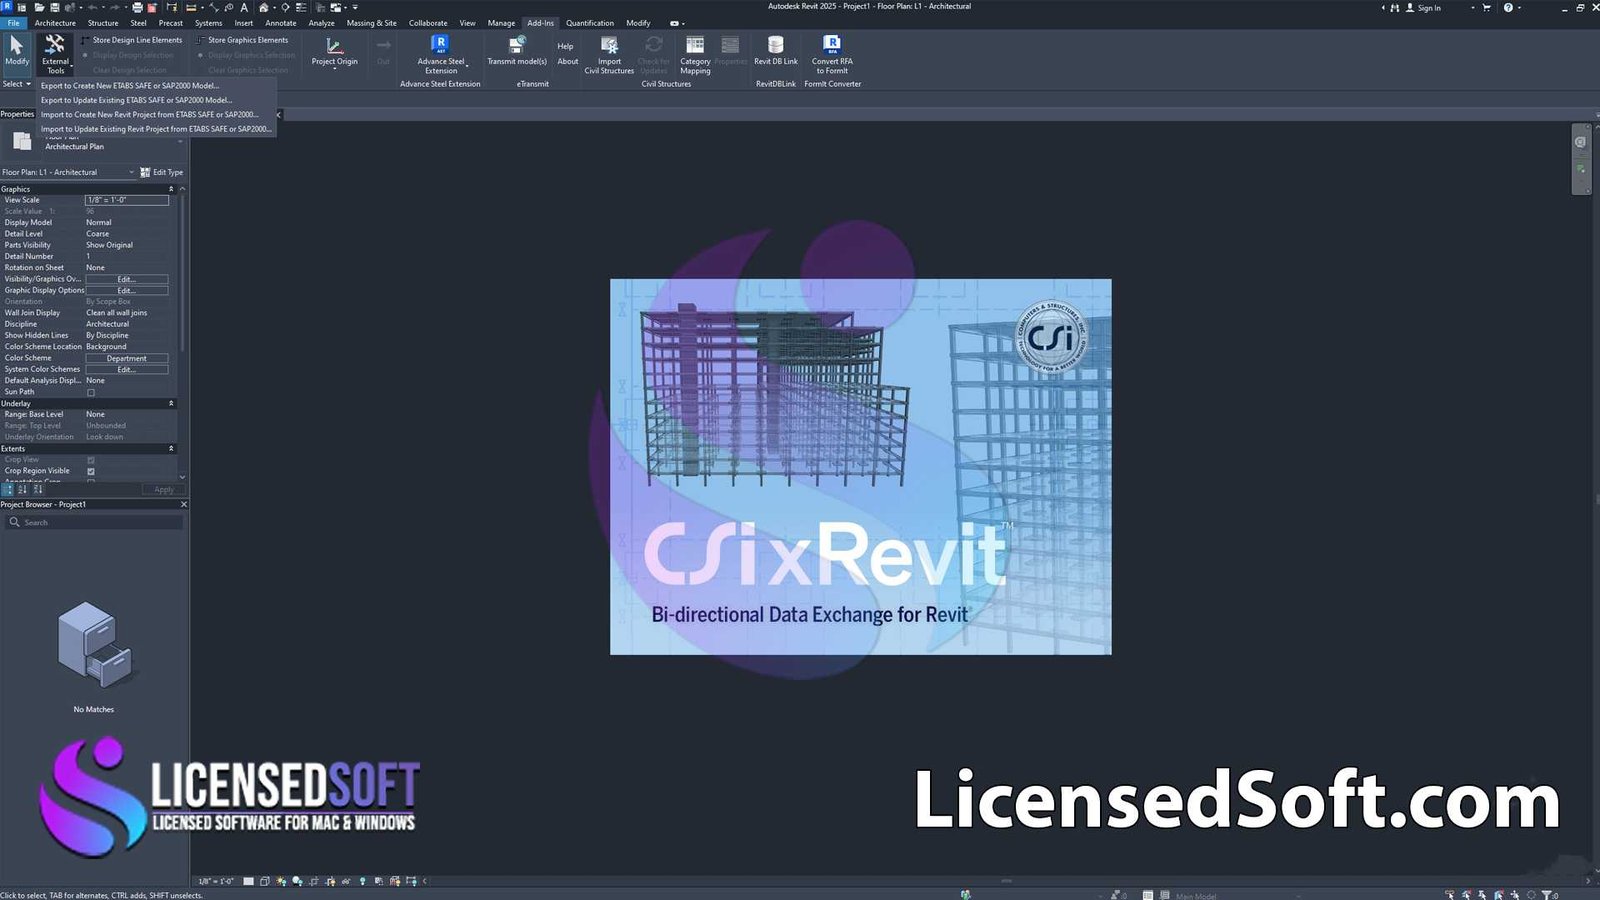Screen dimensions: 1600x900
Task: Enable the Sun Path checkbox
Action: pyautogui.click(x=91, y=392)
